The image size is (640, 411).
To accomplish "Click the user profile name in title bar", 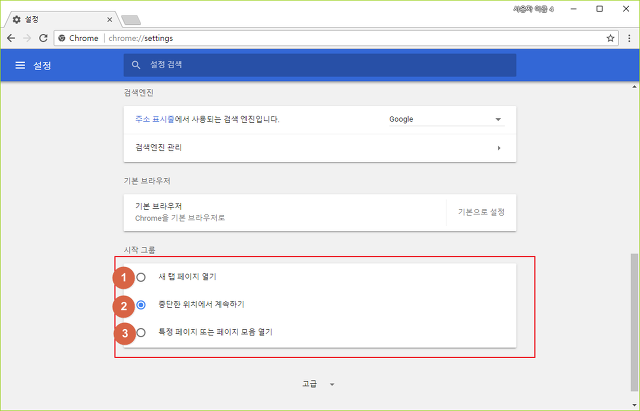I will [533, 9].
